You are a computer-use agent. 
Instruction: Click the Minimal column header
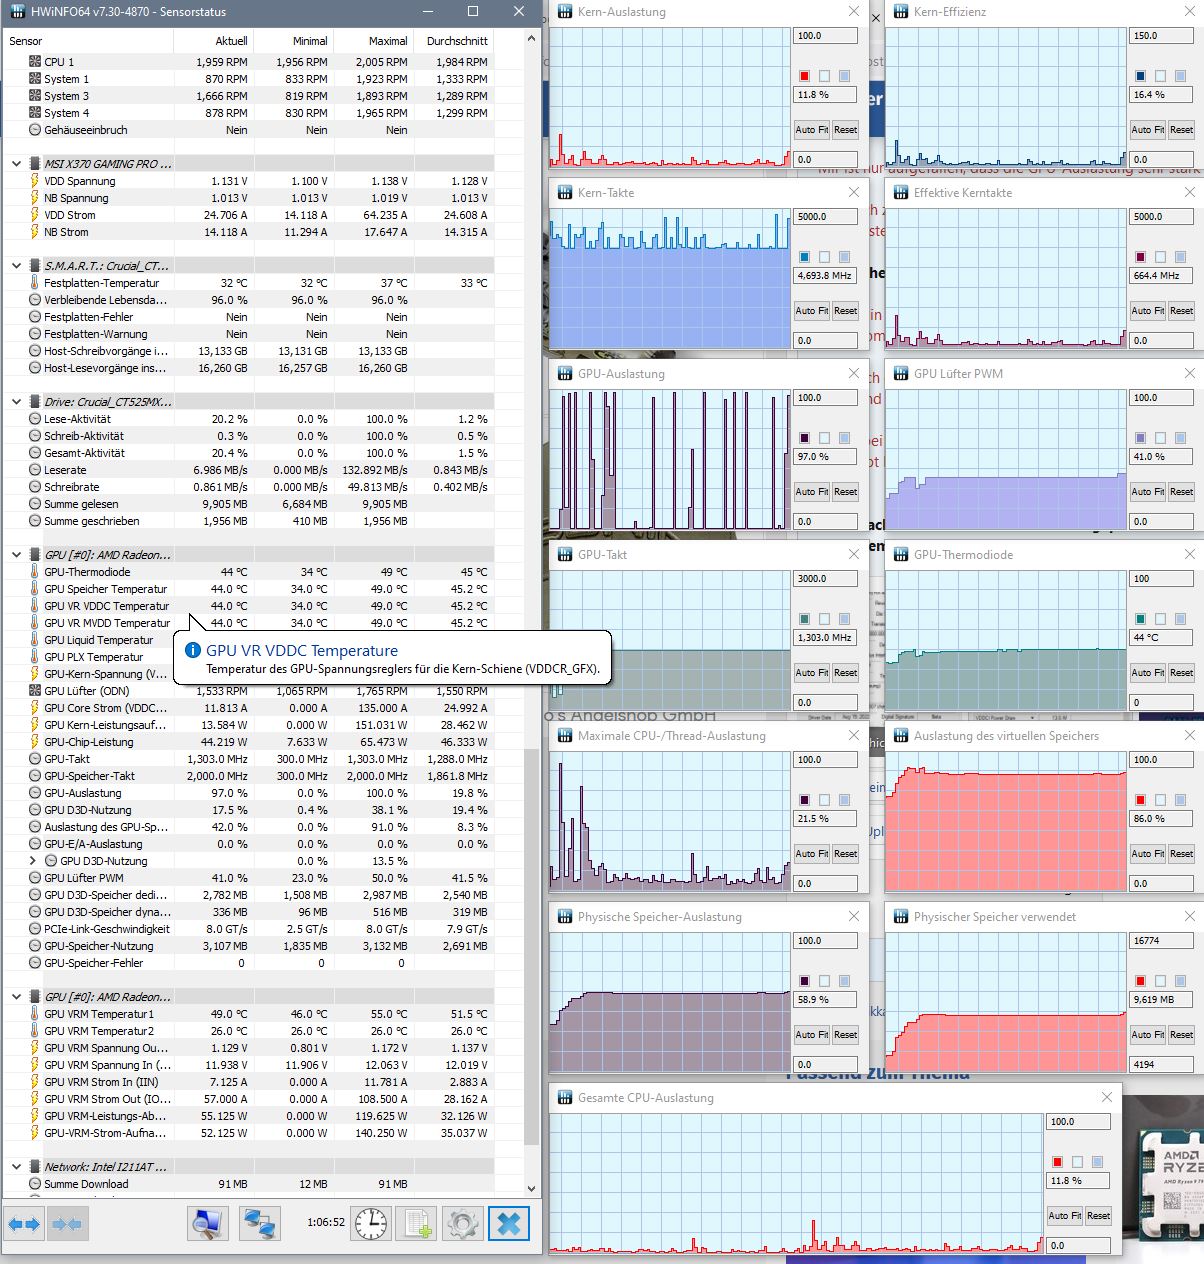pyautogui.click(x=293, y=41)
